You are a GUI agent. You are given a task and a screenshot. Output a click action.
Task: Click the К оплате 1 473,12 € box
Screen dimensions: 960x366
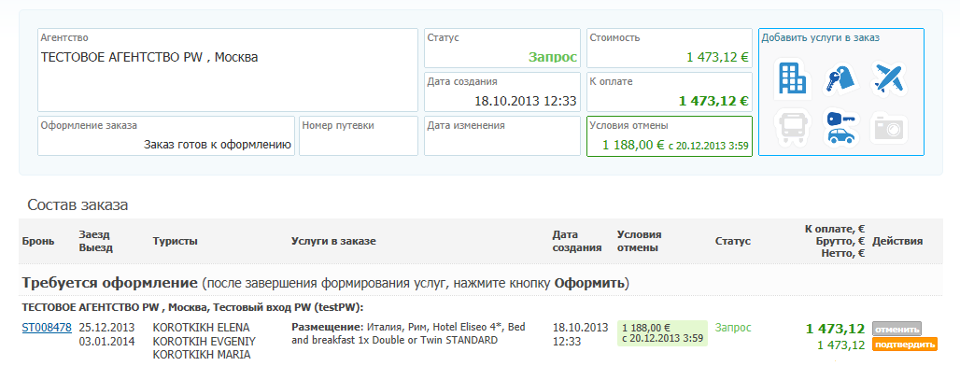point(669,92)
